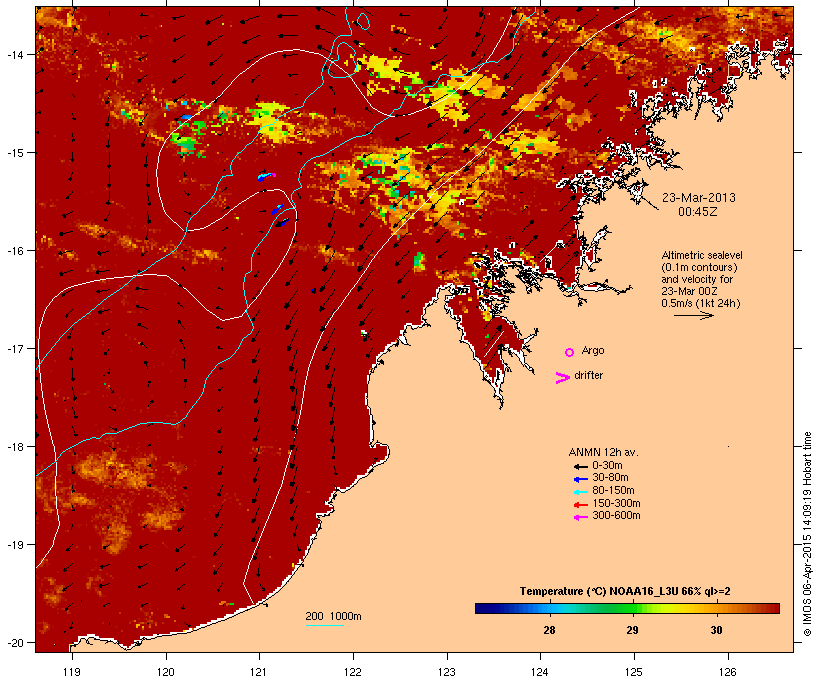
Task: Click the magenta drifter arrowhead legend symbol
Action: coord(563,378)
